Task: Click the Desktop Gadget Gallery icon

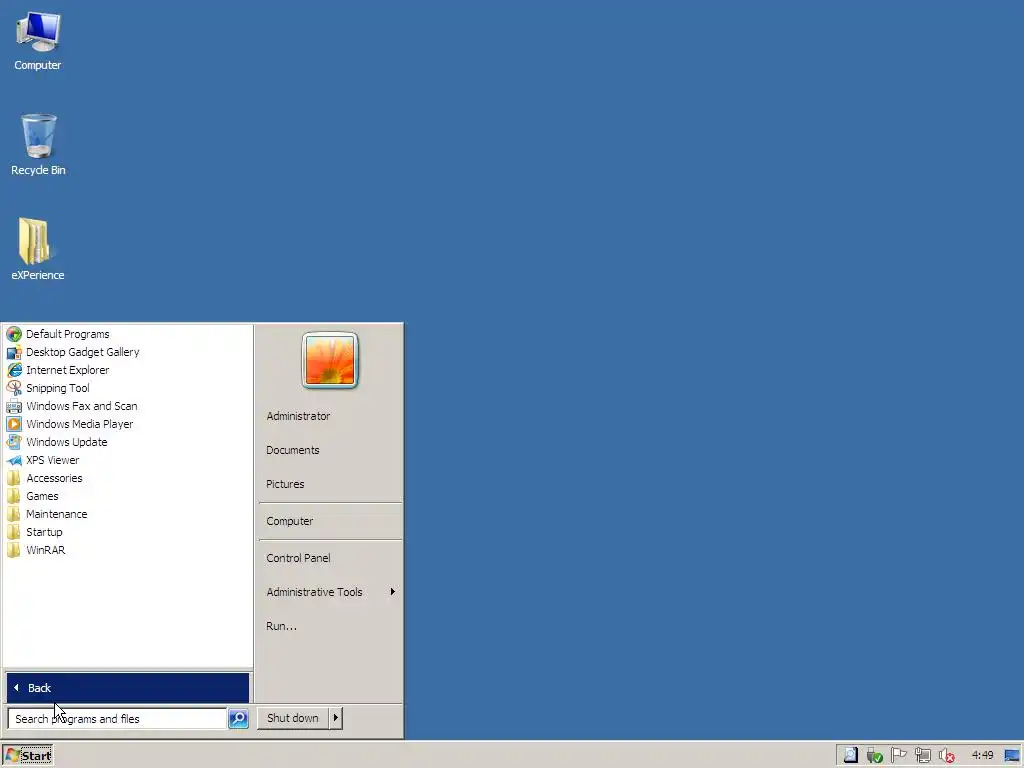Action: (14, 353)
